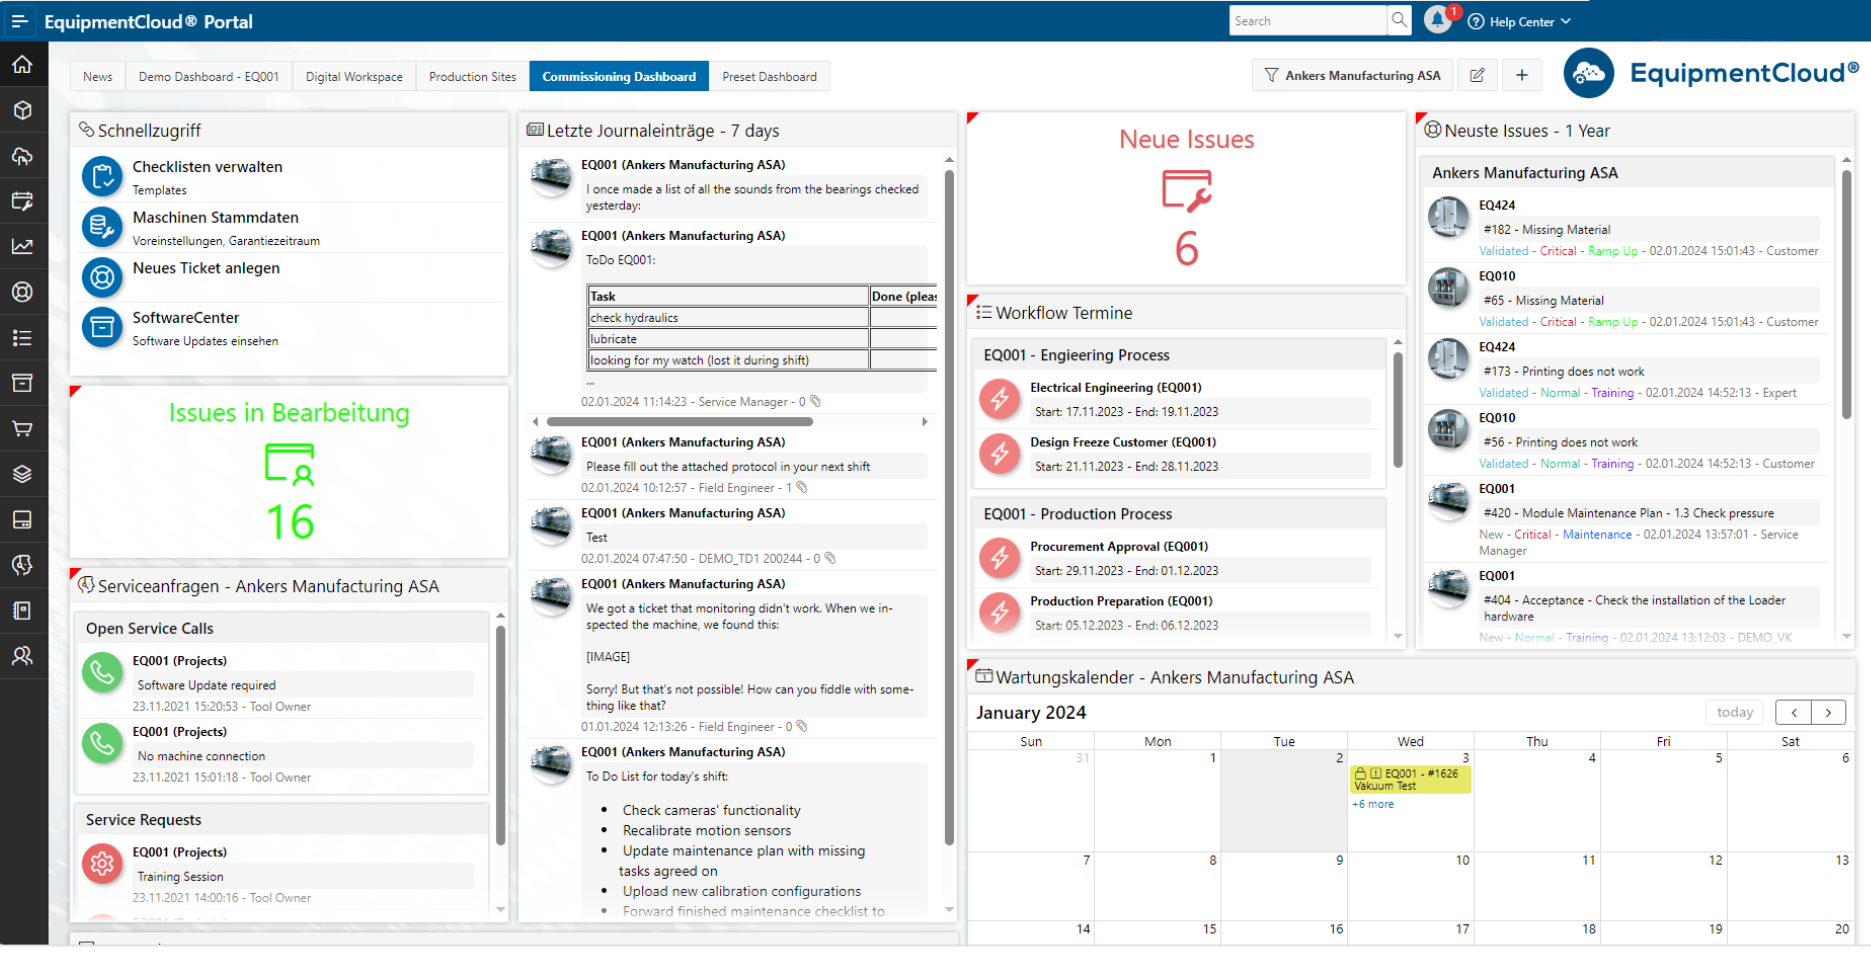1871x966 pixels.
Task: Open the EQ001 Vakuum Test calendar event
Action: pos(1410,779)
